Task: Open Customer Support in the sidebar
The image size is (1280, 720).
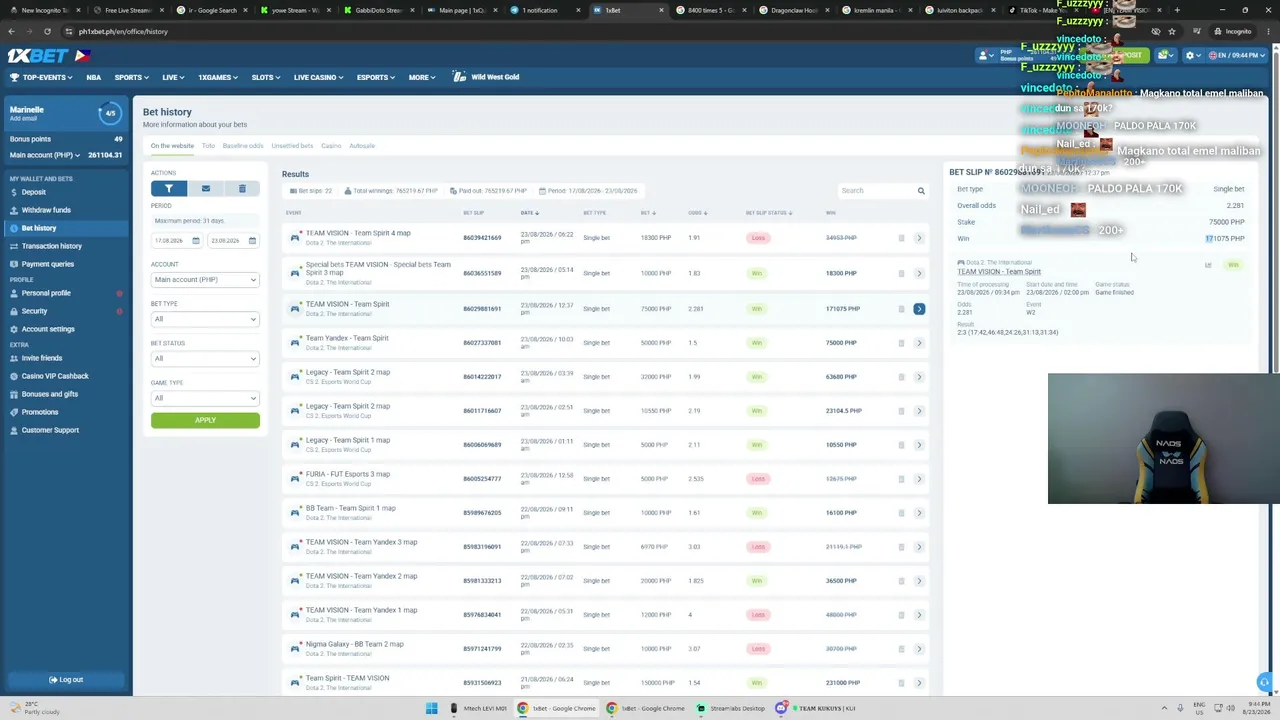Action: [x=50, y=430]
